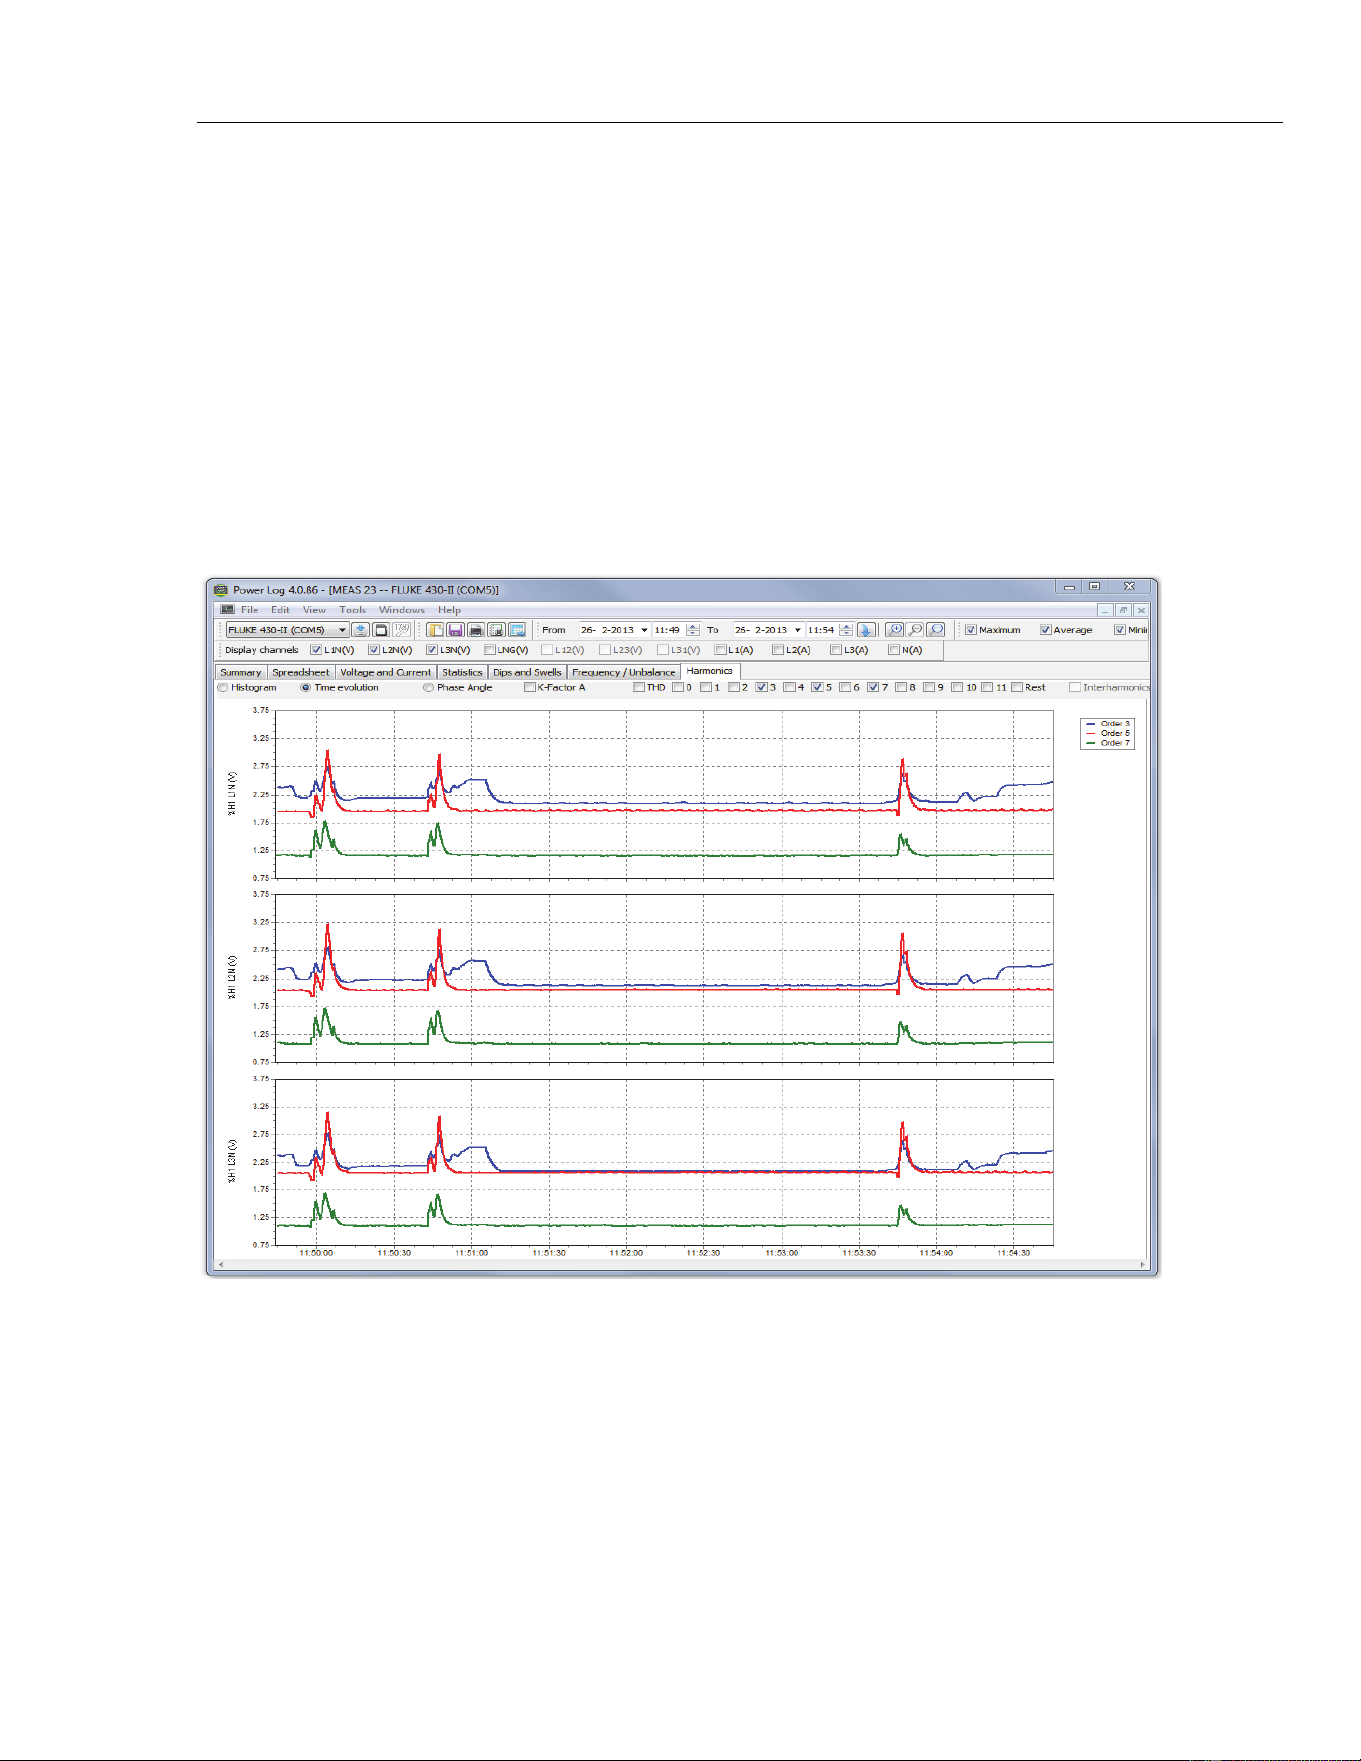Click the zoom out magnifier icon
The height and width of the screenshot is (1761, 1361).
click(x=915, y=630)
